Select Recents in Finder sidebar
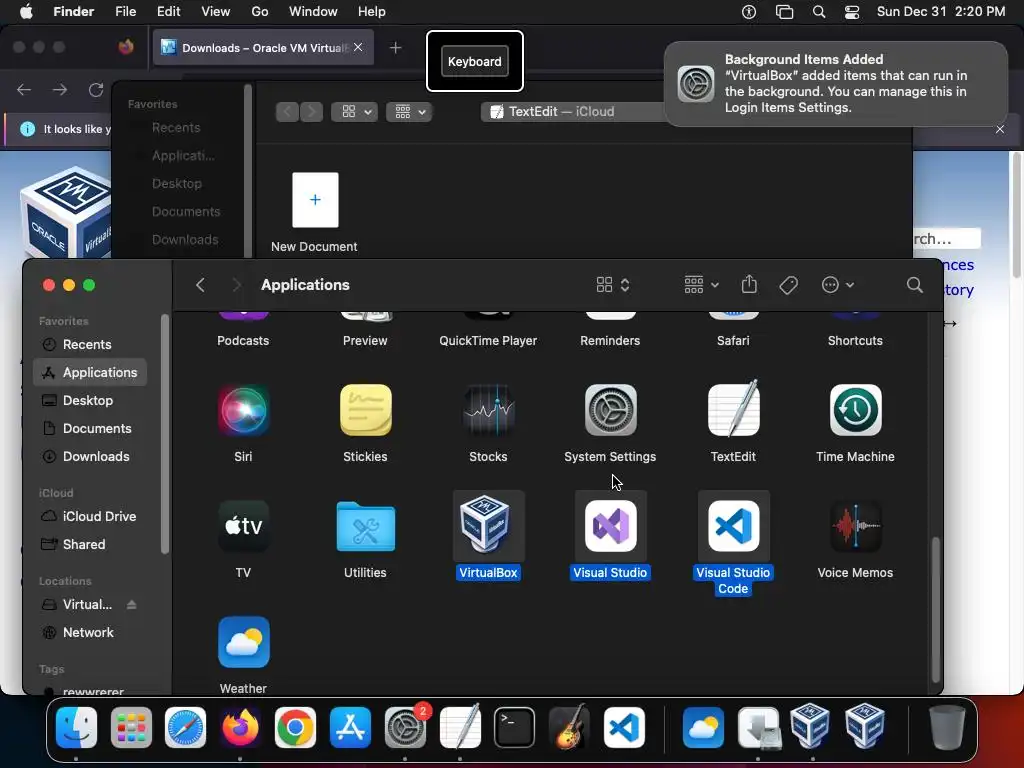The height and width of the screenshot is (768, 1024). [x=90, y=344]
